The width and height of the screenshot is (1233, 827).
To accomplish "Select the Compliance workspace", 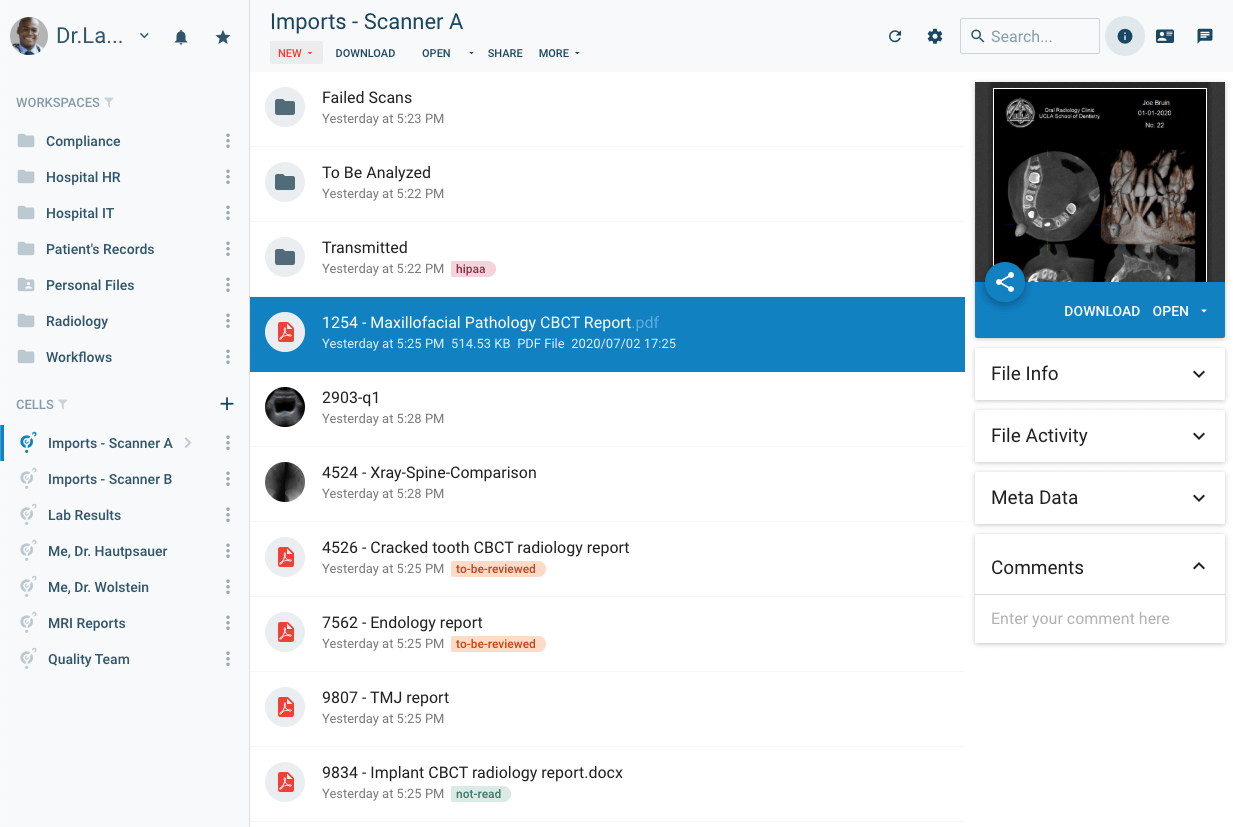I will pyautogui.click(x=83, y=141).
